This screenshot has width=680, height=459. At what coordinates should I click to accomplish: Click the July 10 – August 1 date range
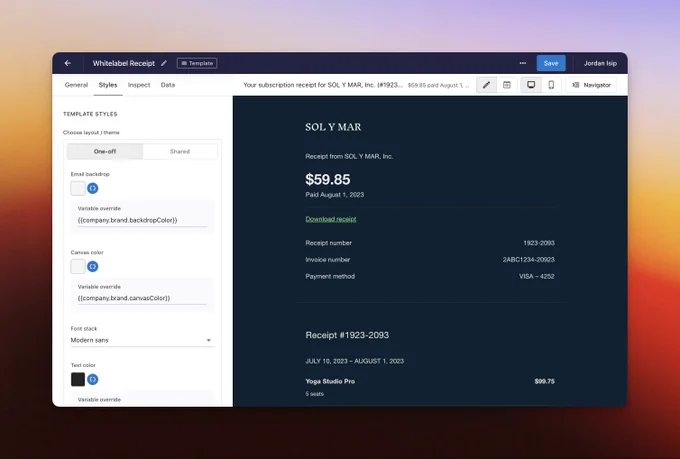pyautogui.click(x=355, y=361)
